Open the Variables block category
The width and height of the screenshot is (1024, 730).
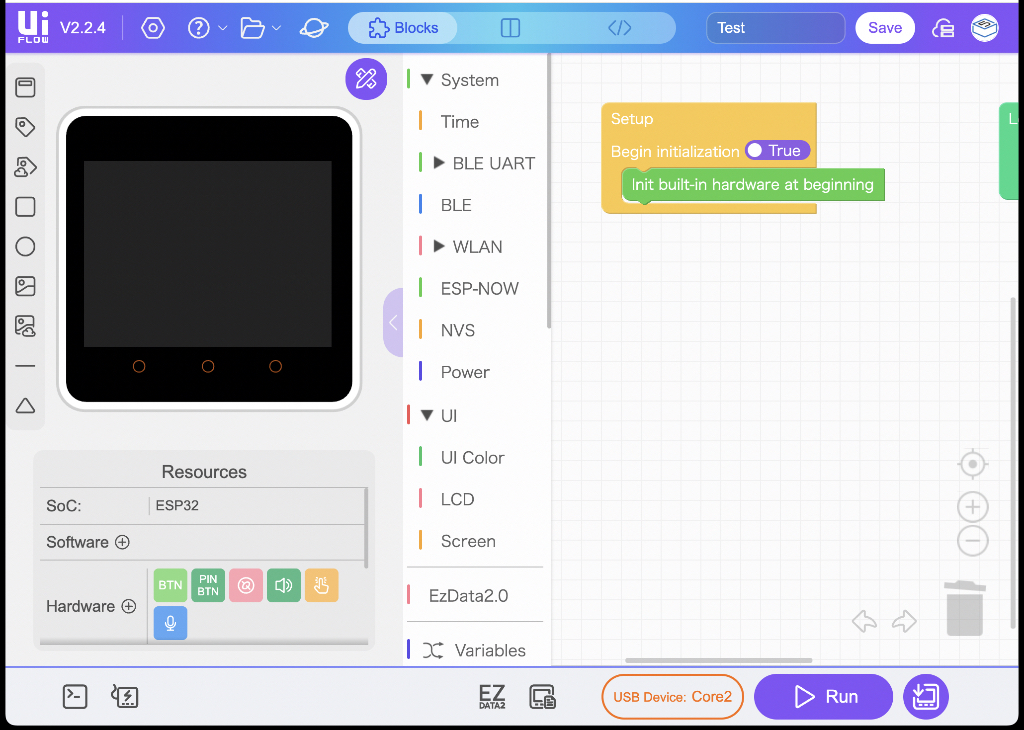click(490, 650)
